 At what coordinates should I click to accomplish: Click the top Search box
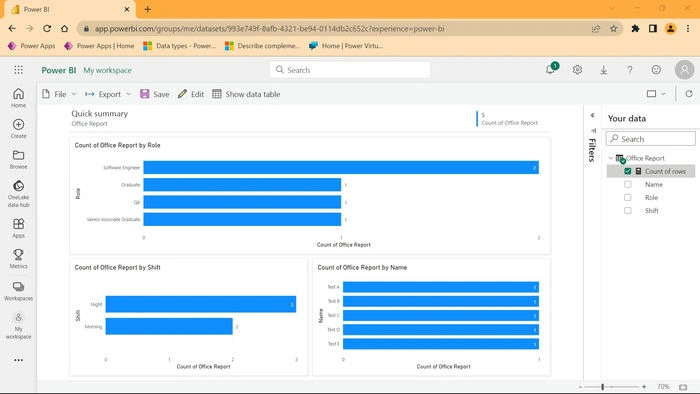(x=350, y=70)
